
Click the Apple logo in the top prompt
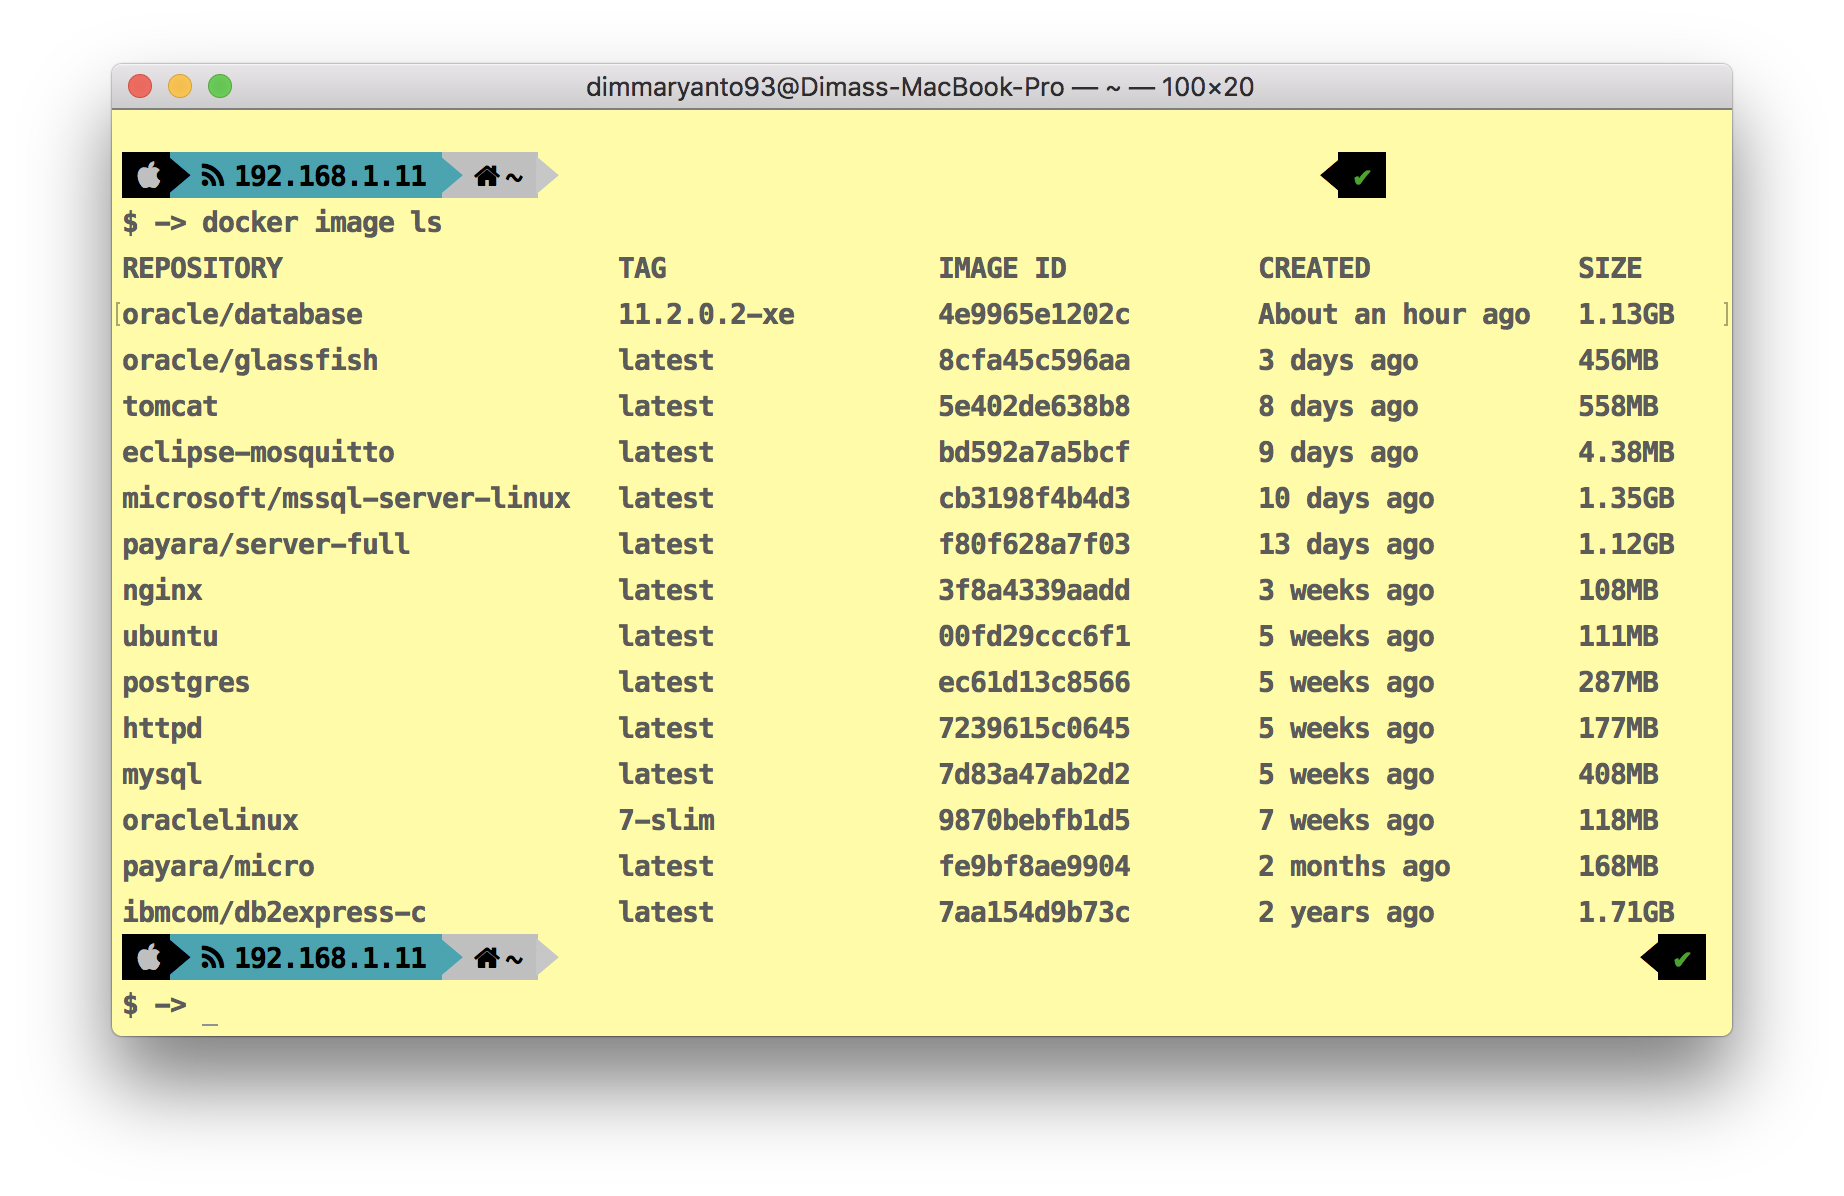click(149, 176)
